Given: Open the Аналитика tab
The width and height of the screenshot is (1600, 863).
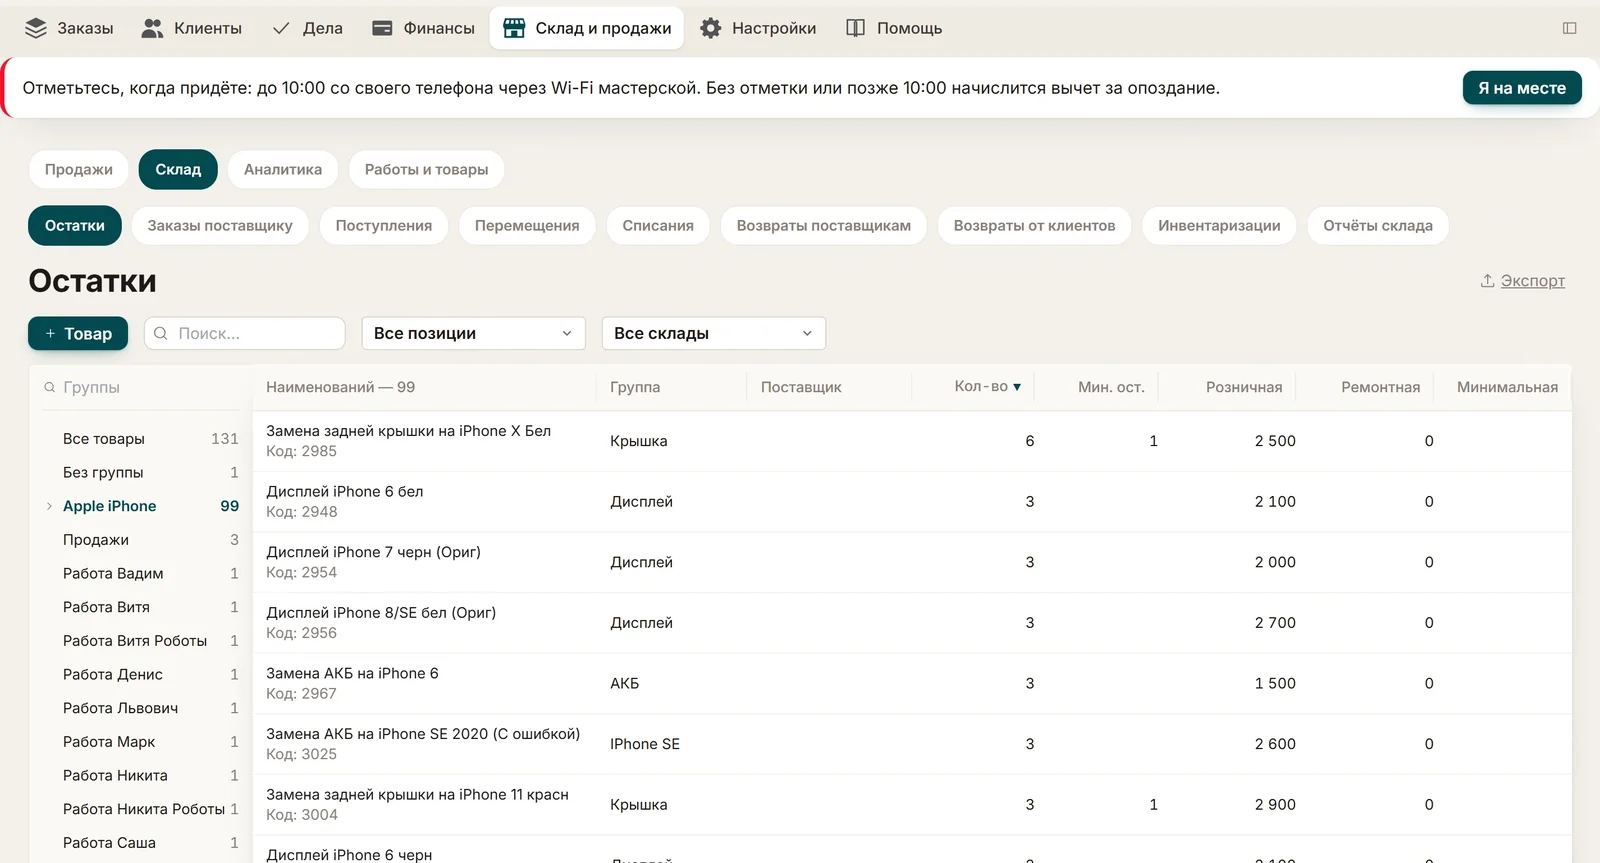Looking at the screenshot, I should tap(283, 169).
